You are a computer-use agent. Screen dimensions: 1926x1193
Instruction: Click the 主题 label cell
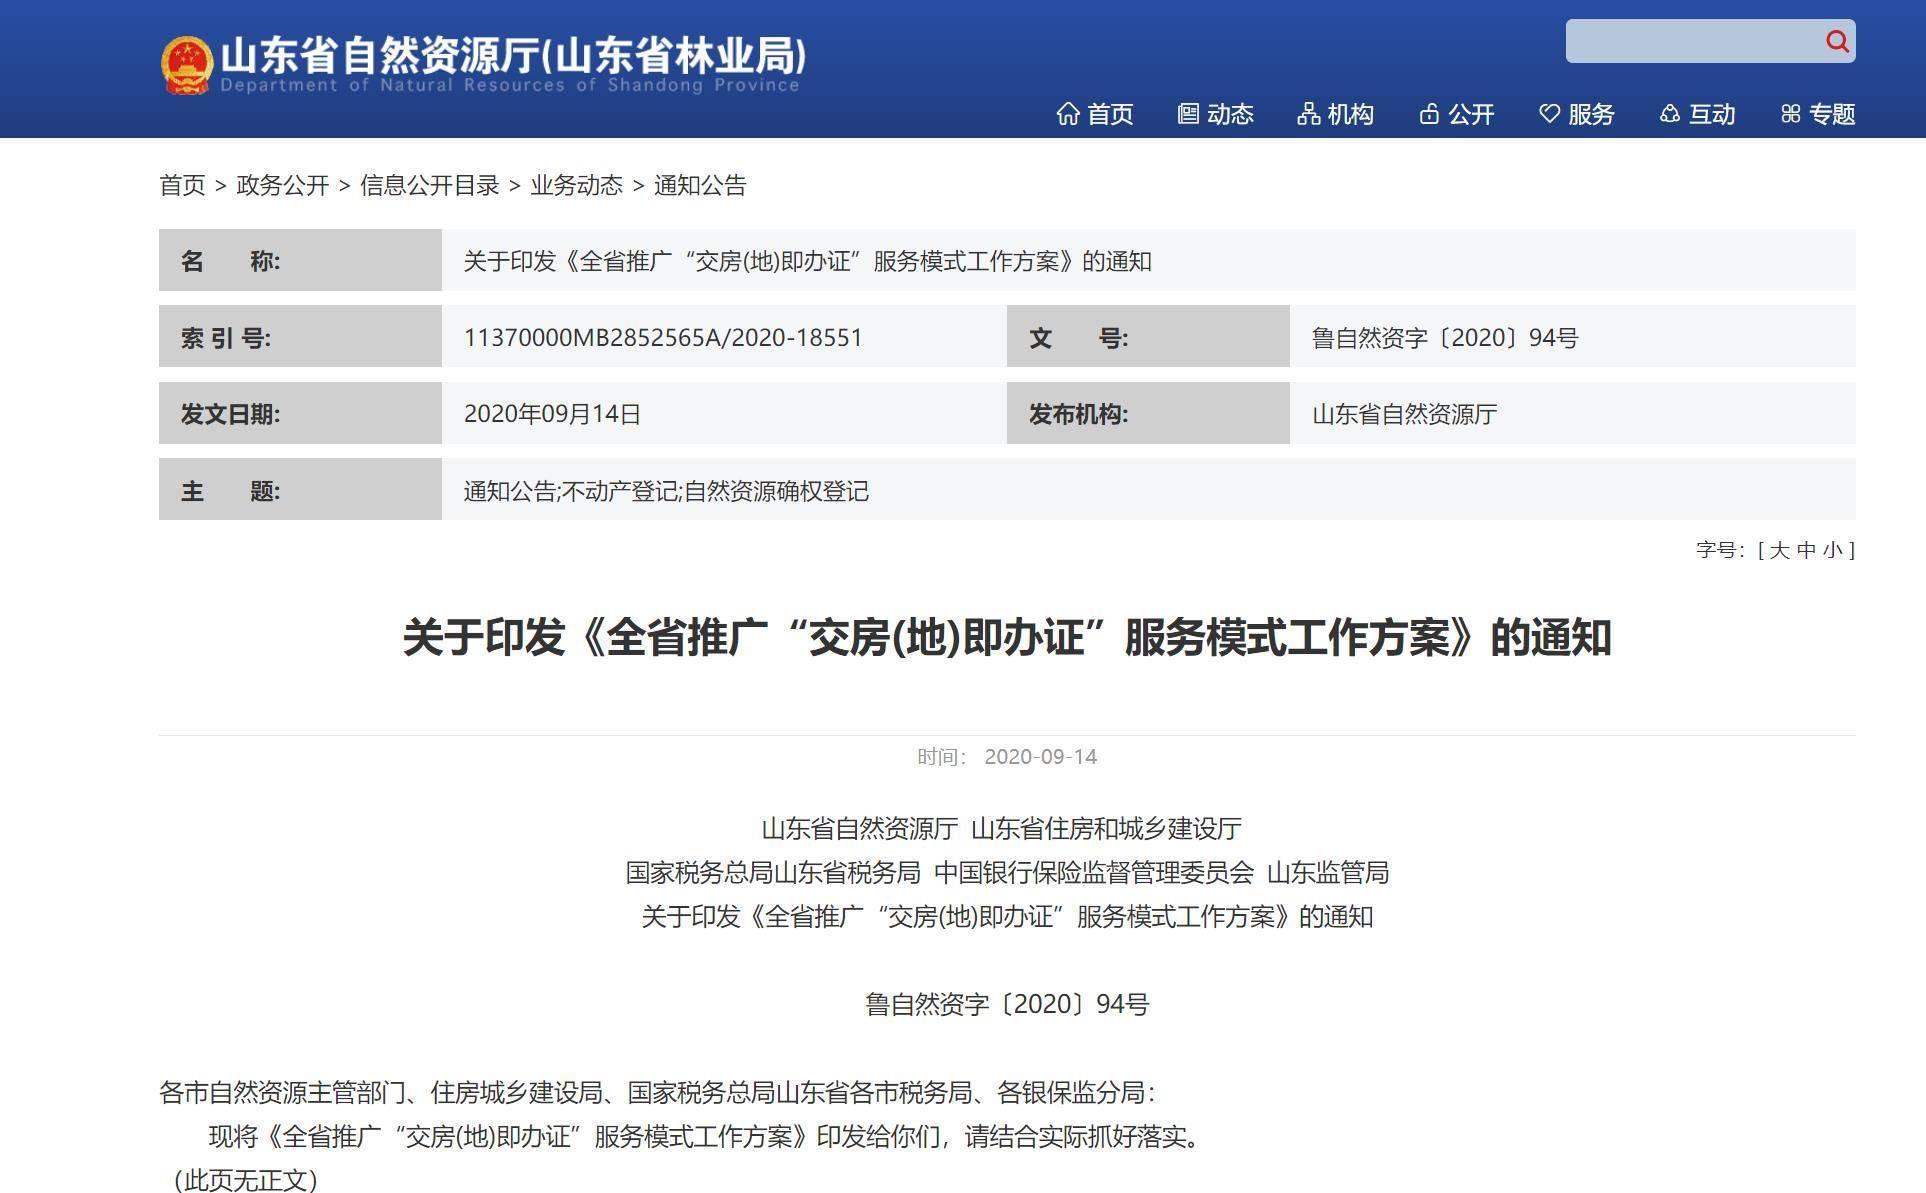click(300, 489)
